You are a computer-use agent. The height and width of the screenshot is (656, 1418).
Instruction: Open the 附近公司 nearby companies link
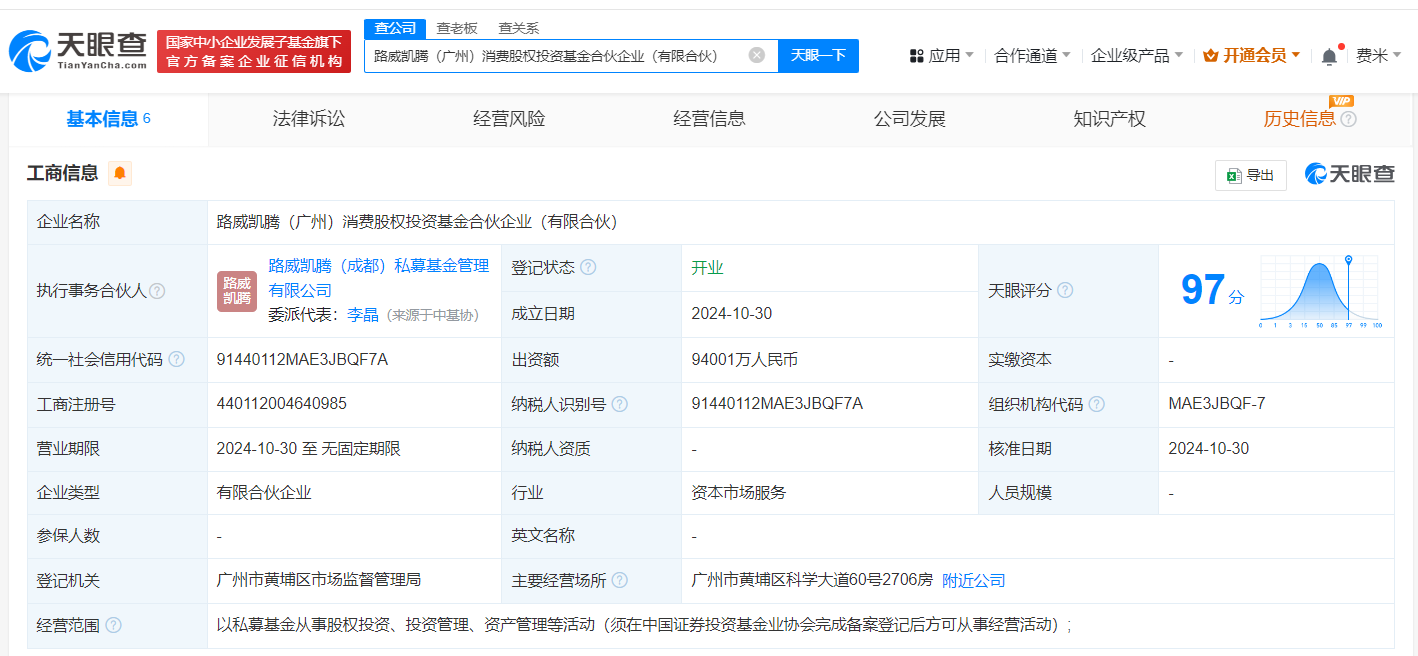(973, 580)
